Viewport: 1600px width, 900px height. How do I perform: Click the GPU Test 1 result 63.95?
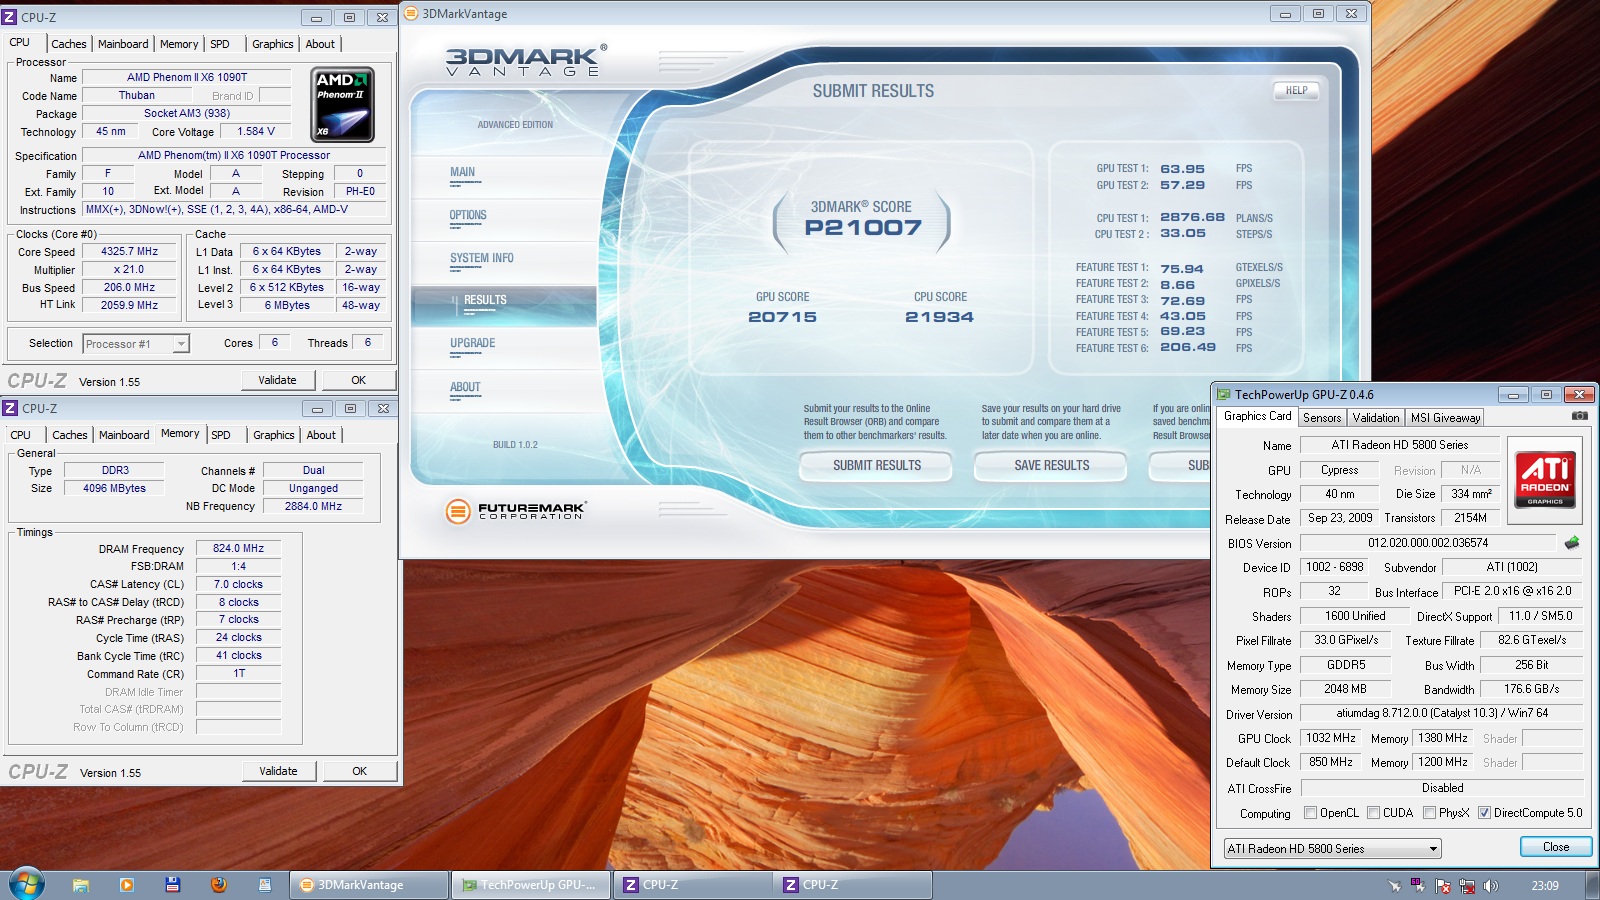(x=1182, y=169)
